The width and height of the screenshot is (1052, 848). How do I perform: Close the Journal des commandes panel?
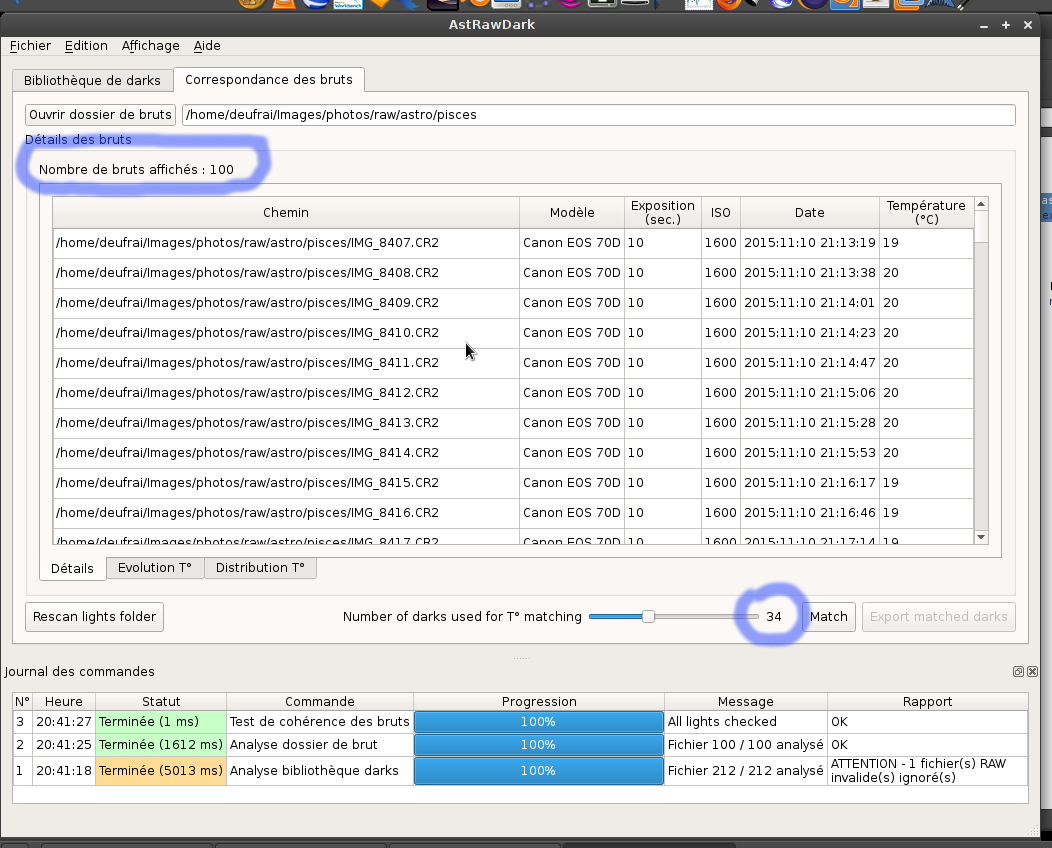click(x=1033, y=672)
